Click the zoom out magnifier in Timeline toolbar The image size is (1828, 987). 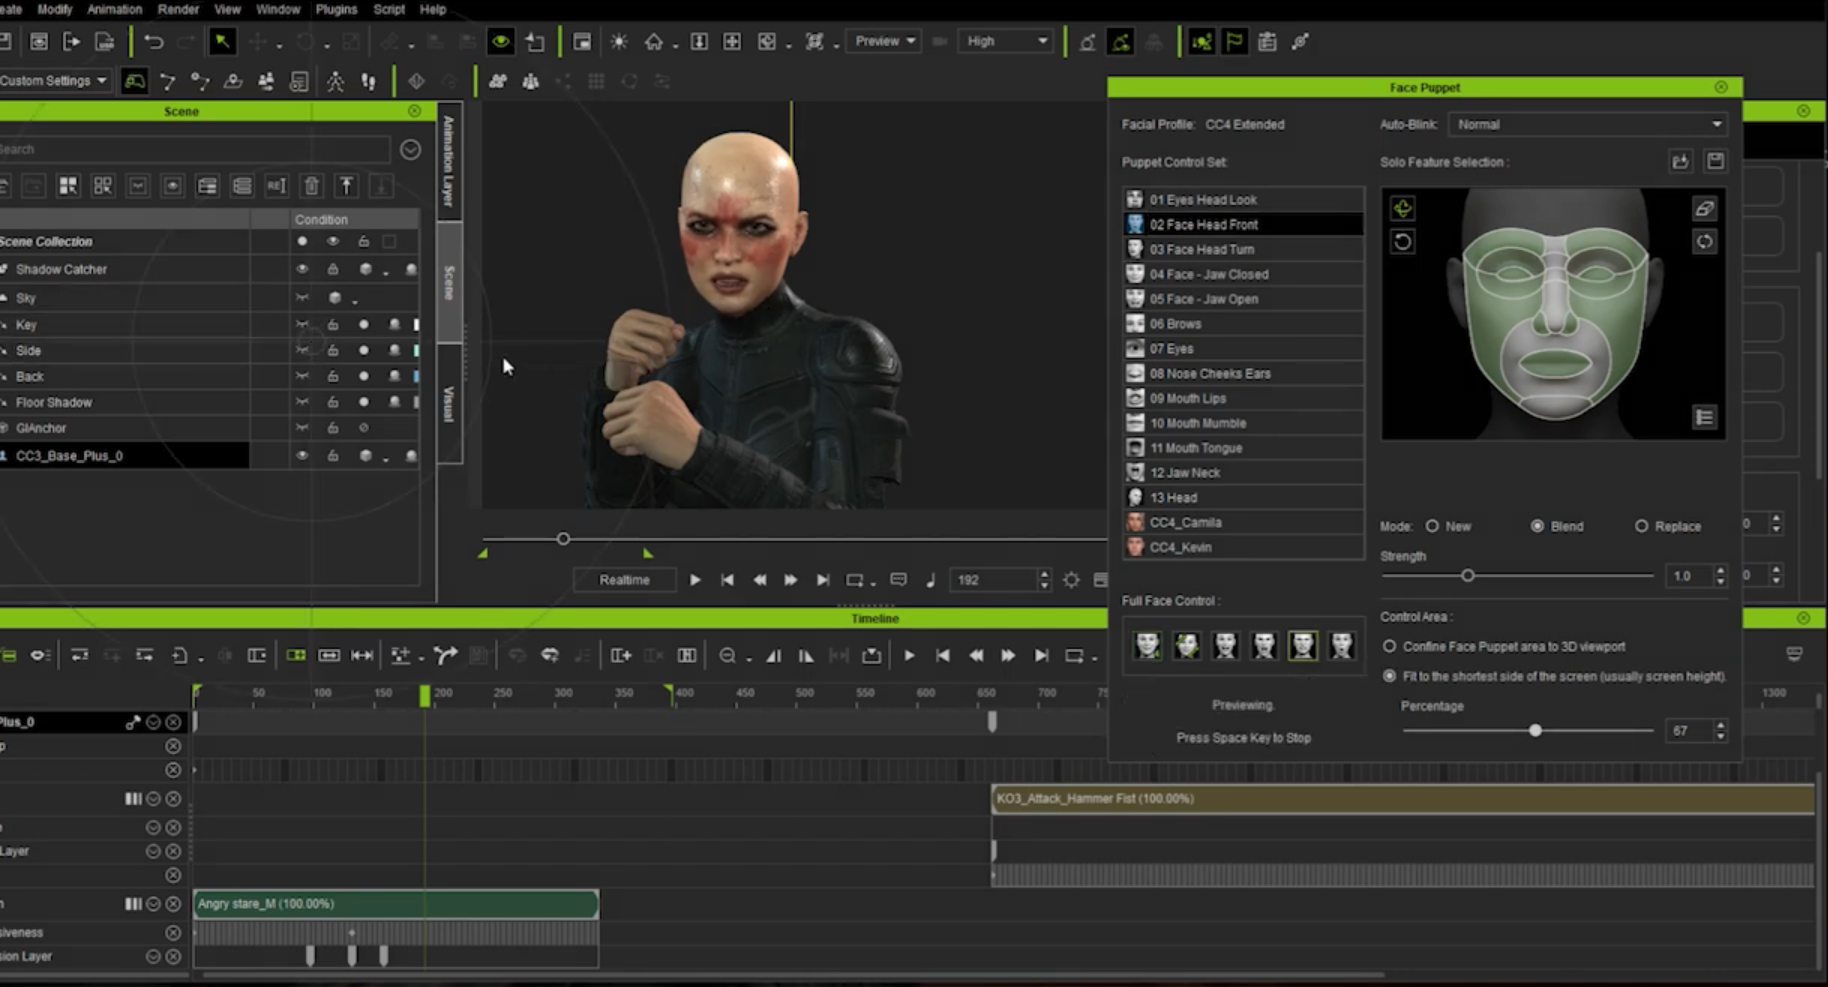727,655
